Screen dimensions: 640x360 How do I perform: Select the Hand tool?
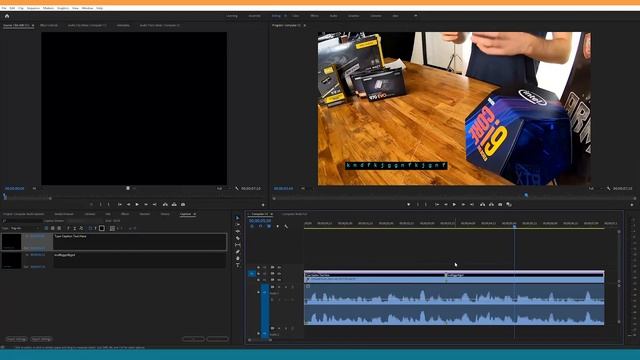tap(238, 258)
